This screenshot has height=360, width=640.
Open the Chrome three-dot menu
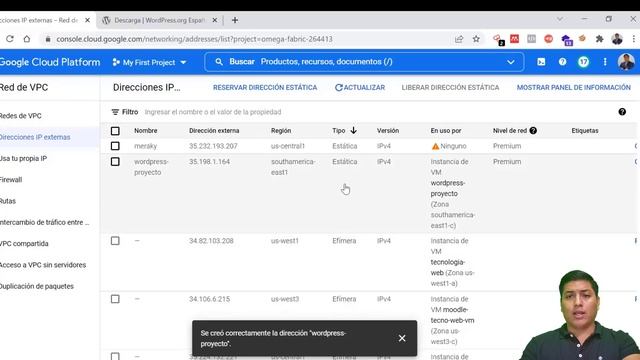[633, 39]
